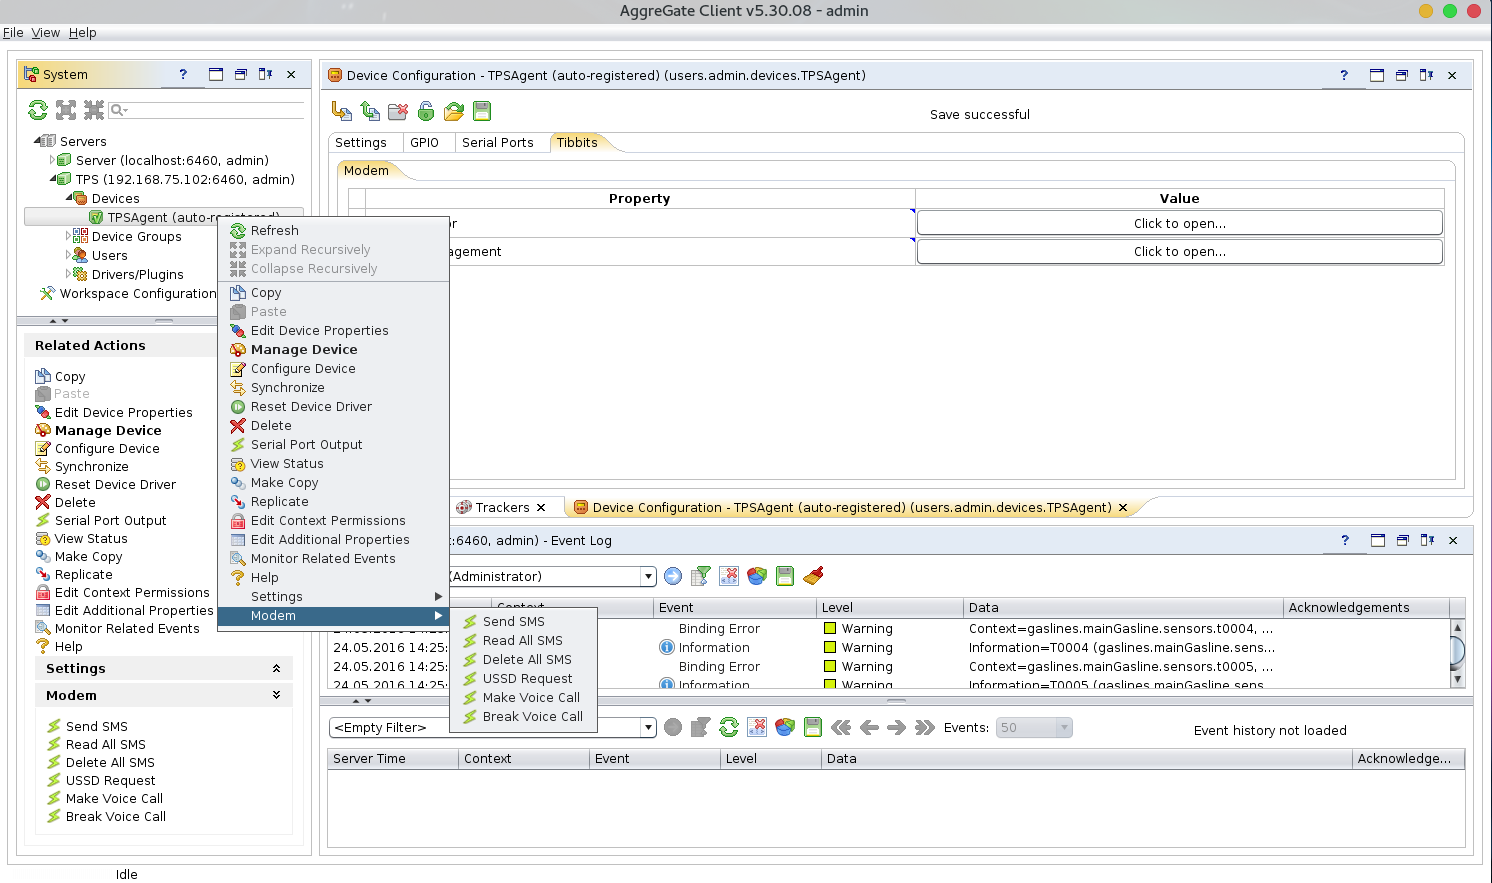
Task: Open the Events count dropdown
Action: (1064, 727)
